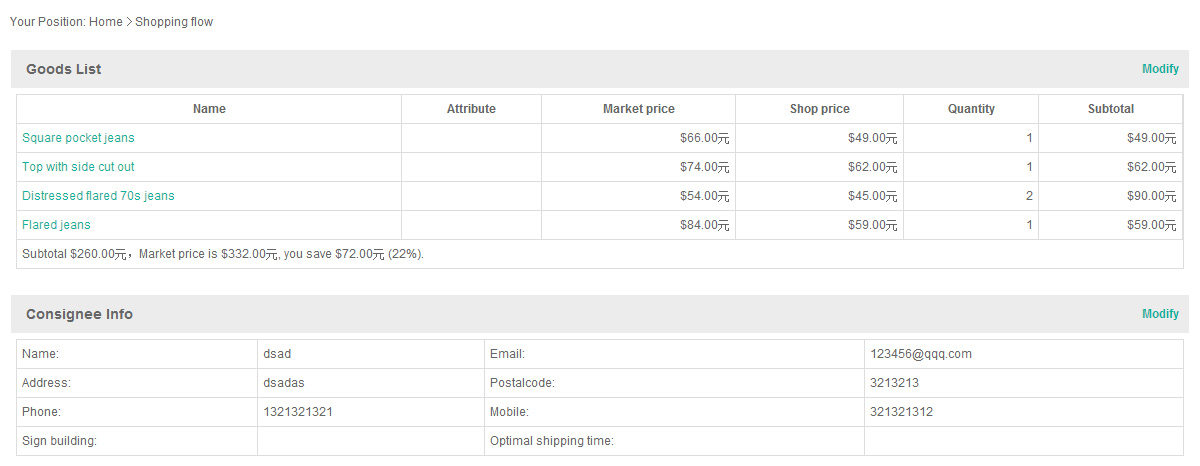Click the subtotal savings summary row
1200x466 pixels.
(600, 254)
